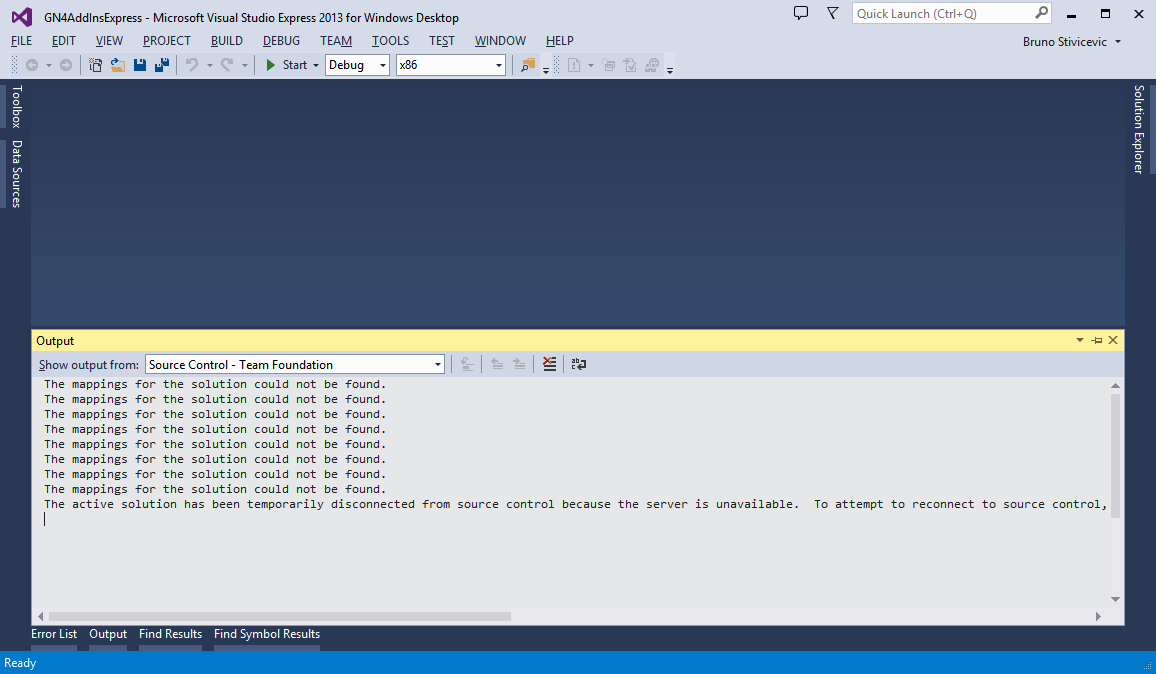Close the Output panel

(x=1113, y=340)
